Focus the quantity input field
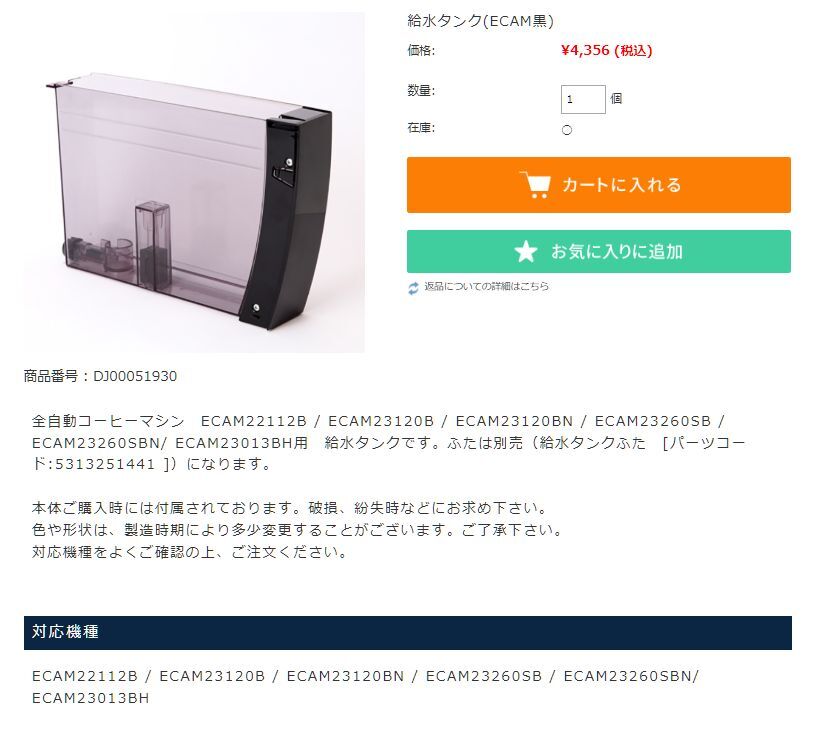826x735 pixels. pos(583,99)
